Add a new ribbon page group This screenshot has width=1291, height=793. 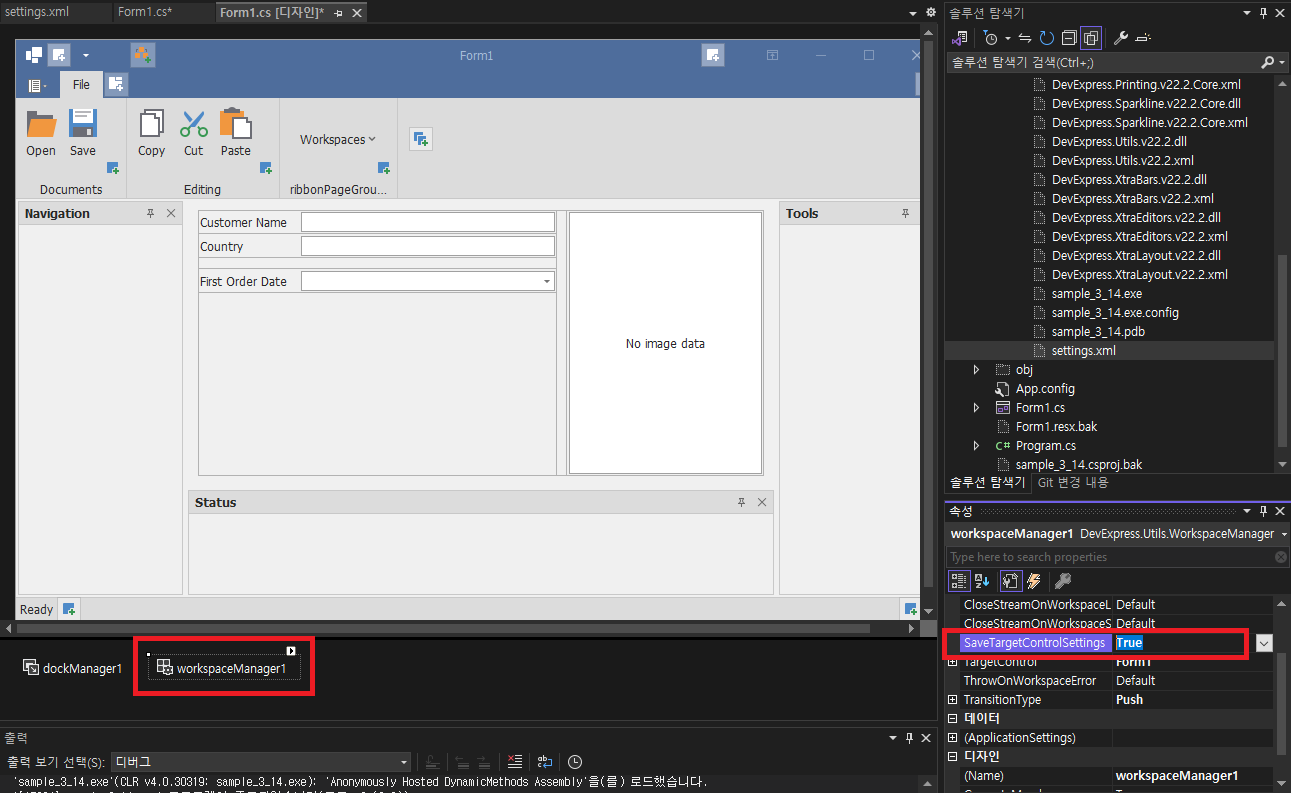click(x=420, y=139)
